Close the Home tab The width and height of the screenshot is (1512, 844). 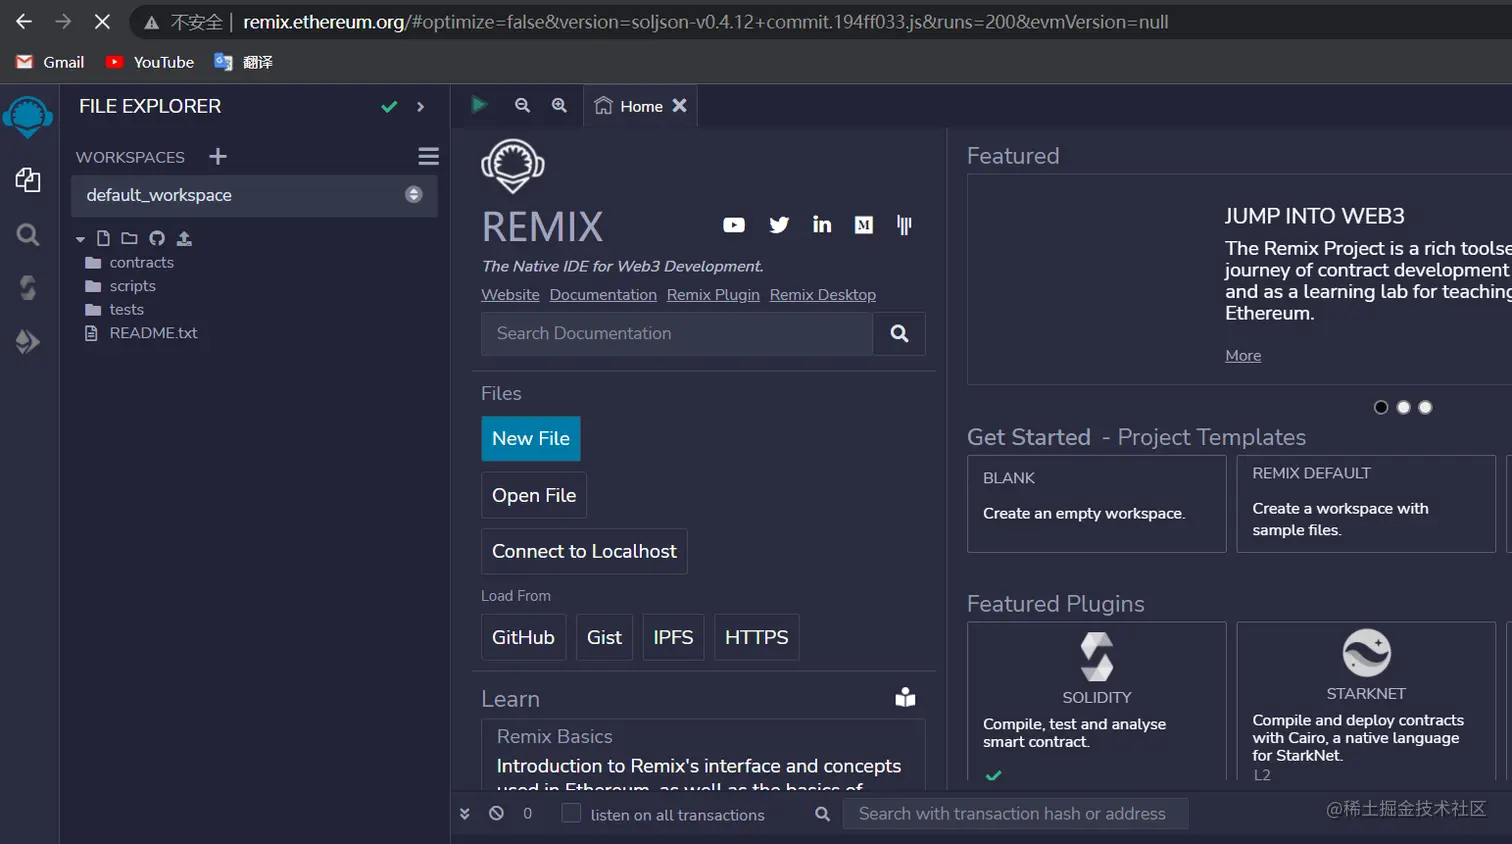679,105
